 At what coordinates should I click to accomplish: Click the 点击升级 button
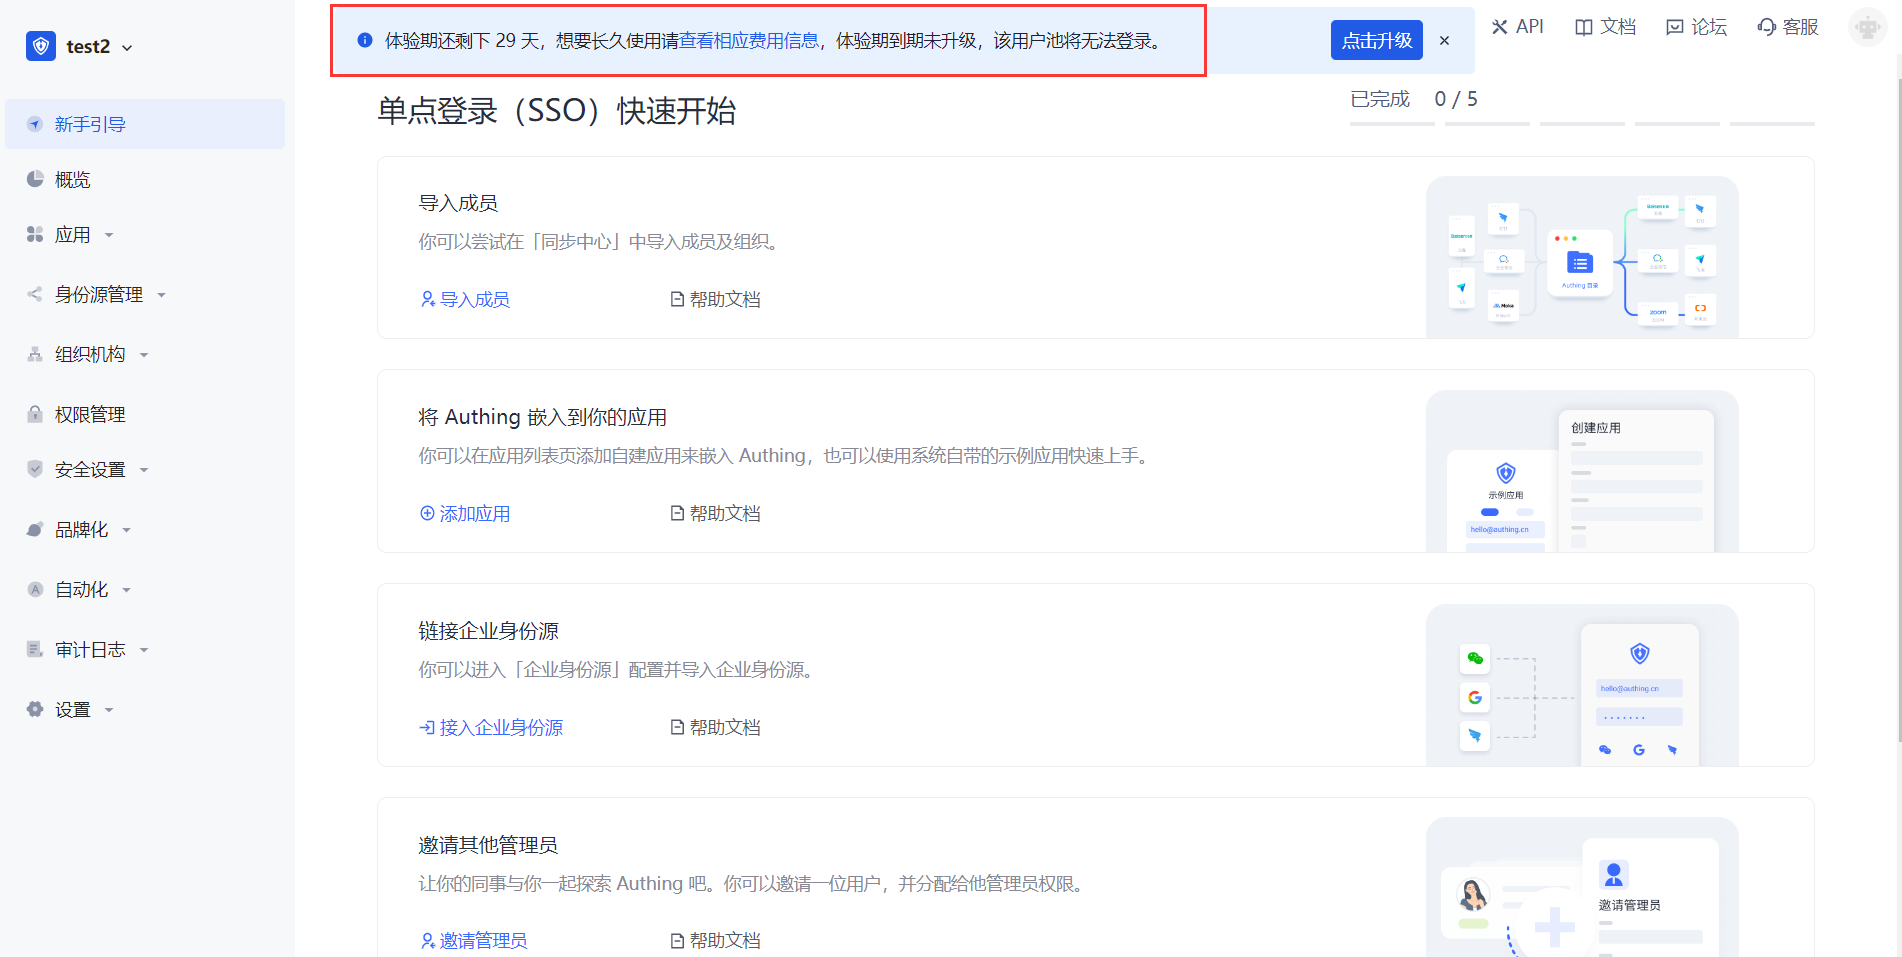1376,41
